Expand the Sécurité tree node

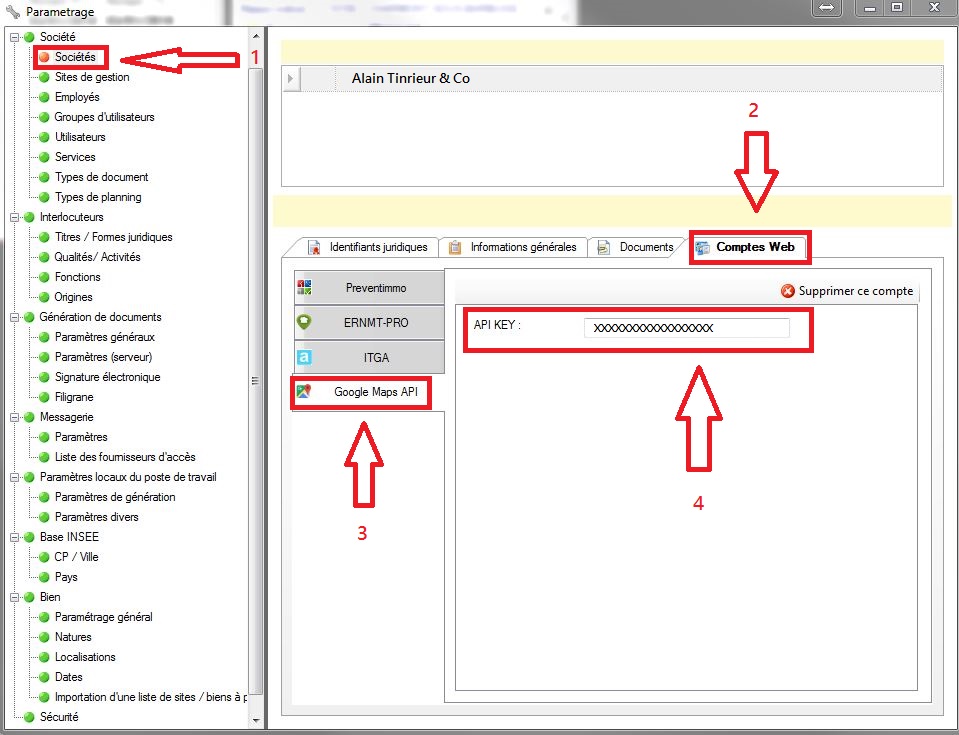(14, 717)
